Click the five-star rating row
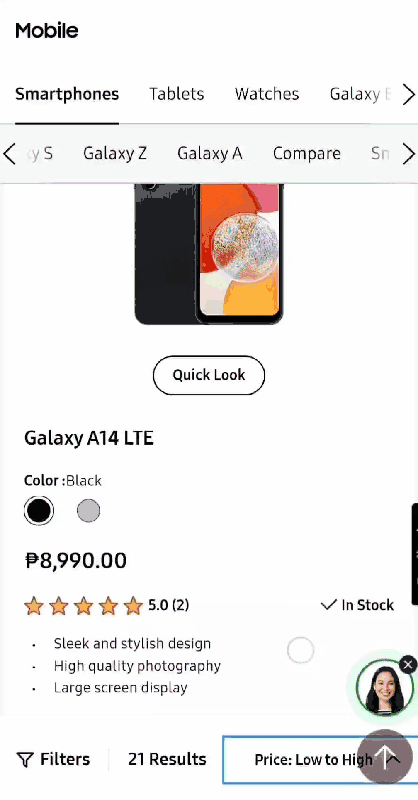Screen dimensions: 418x800 pos(106,606)
